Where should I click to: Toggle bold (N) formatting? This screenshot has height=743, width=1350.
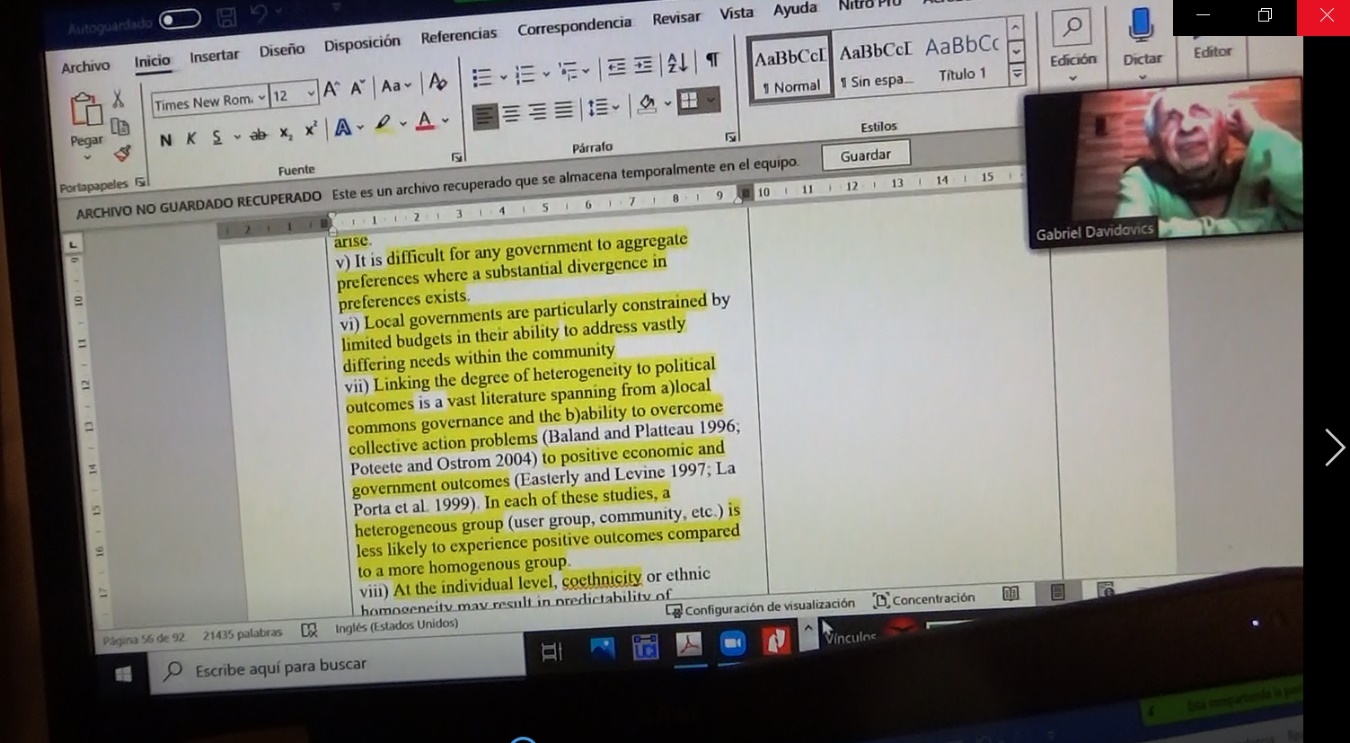coord(166,140)
